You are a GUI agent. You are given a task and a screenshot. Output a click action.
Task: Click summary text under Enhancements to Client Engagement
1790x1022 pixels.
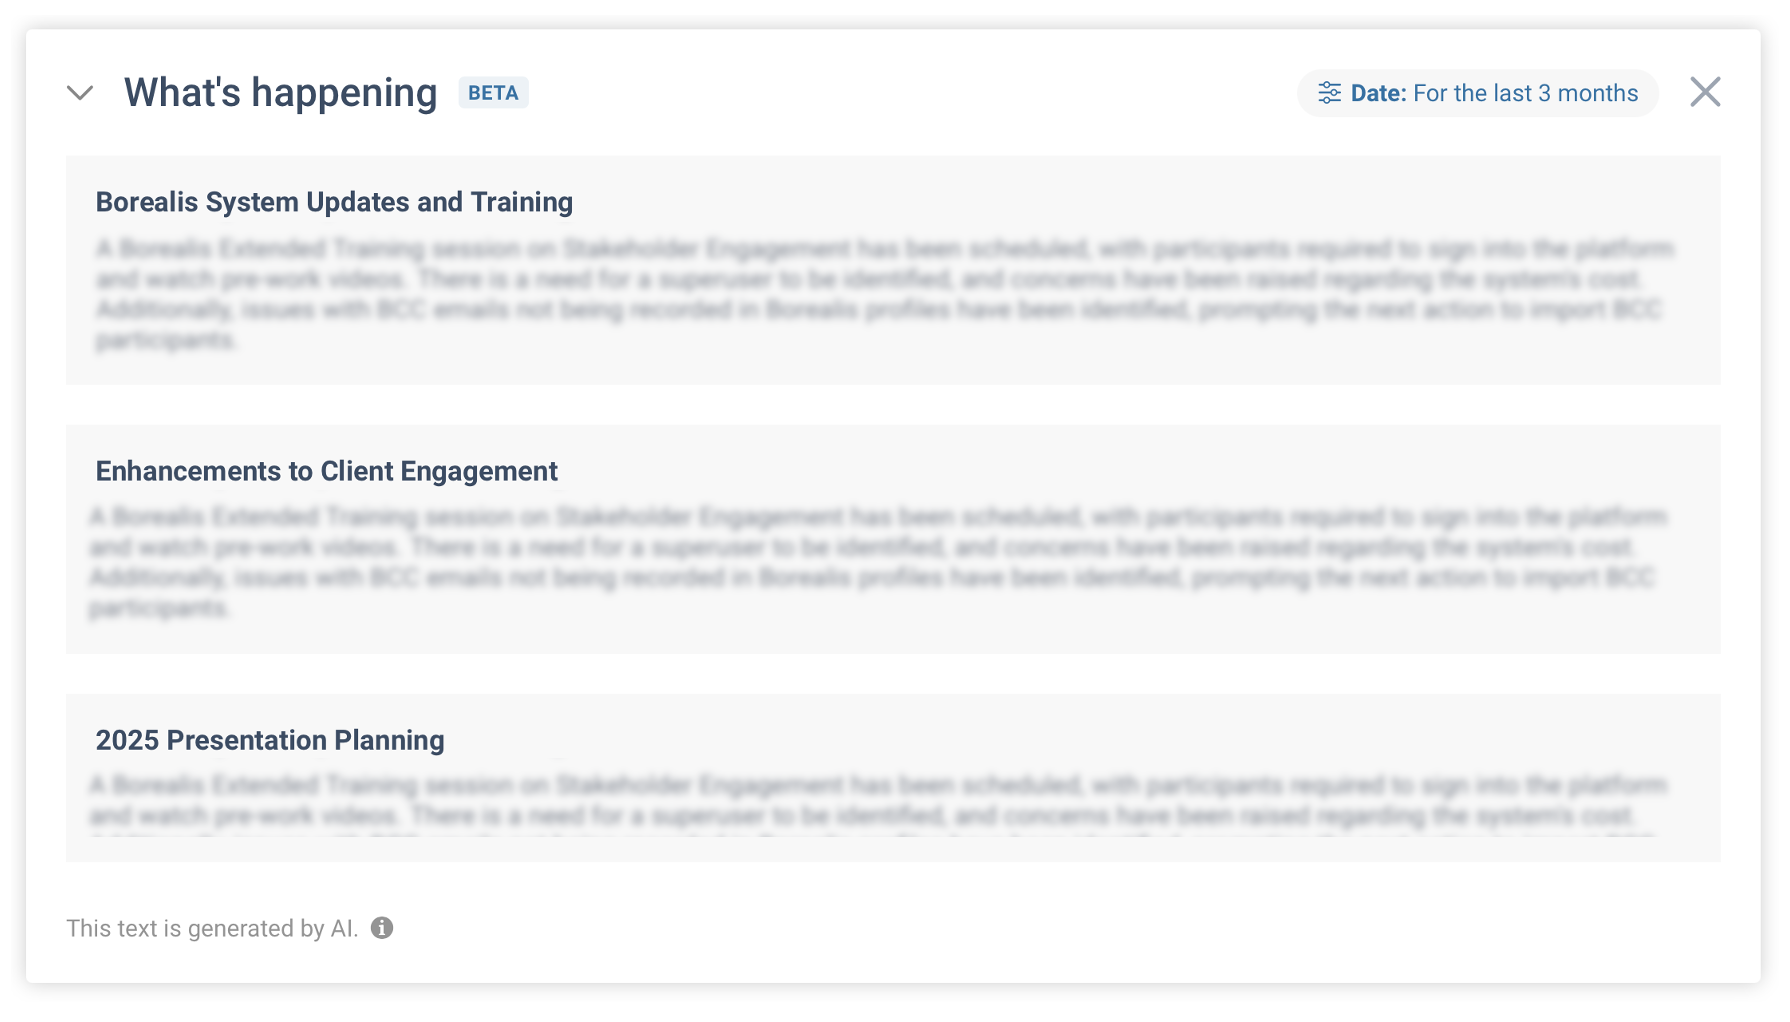coord(880,562)
